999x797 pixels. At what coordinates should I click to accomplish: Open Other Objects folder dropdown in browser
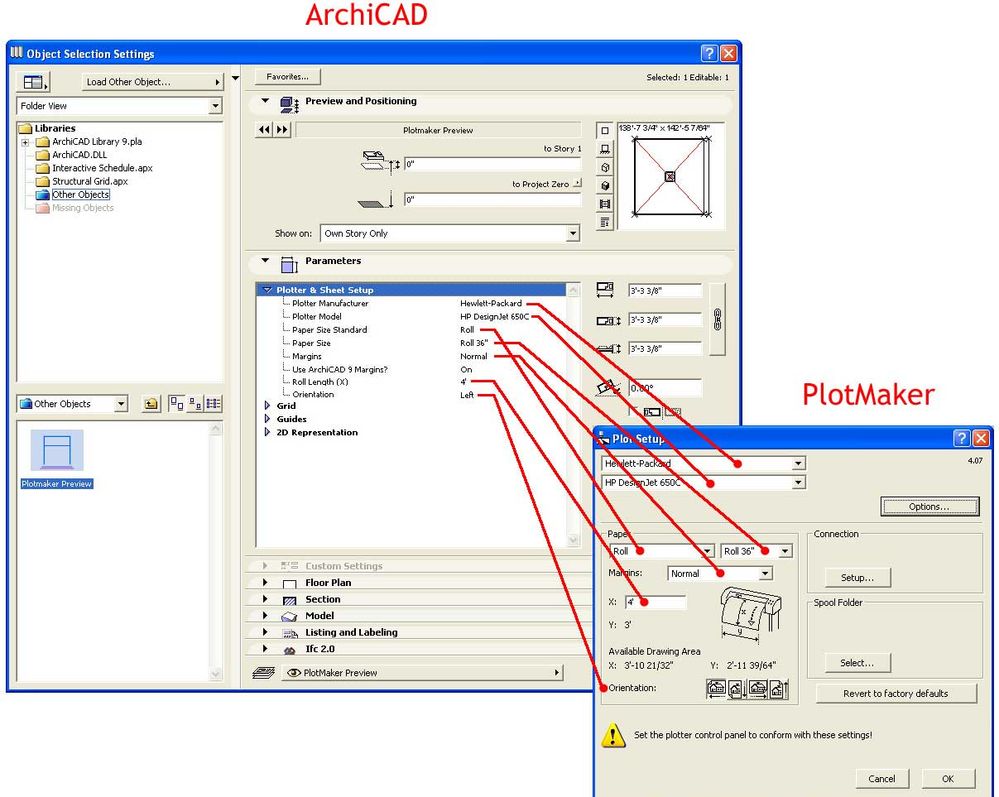(120, 404)
